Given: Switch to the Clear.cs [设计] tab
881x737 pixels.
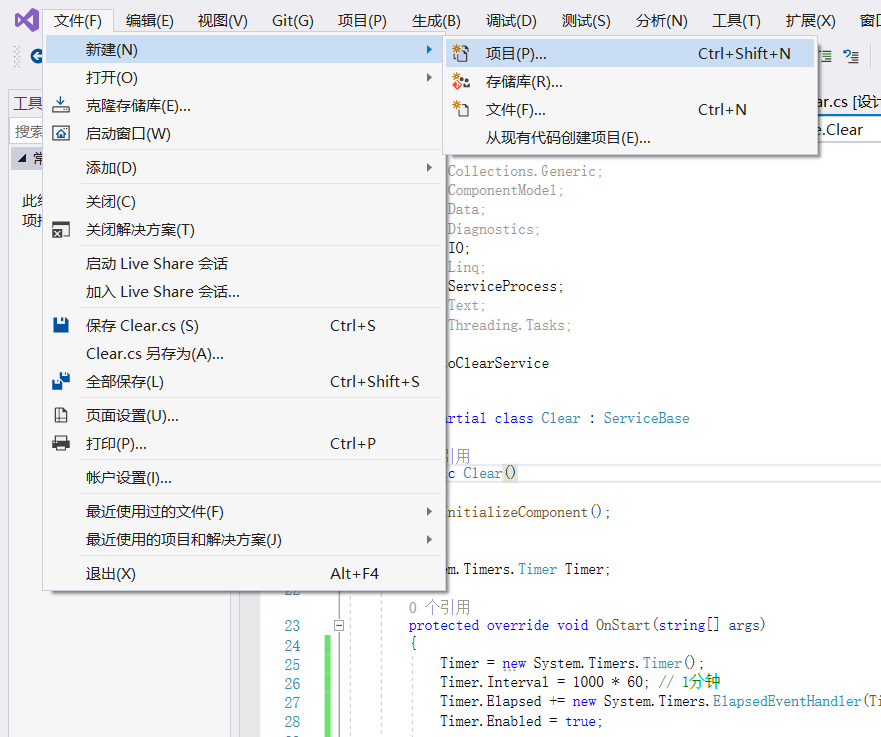Looking at the screenshot, I should (x=847, y=102).
